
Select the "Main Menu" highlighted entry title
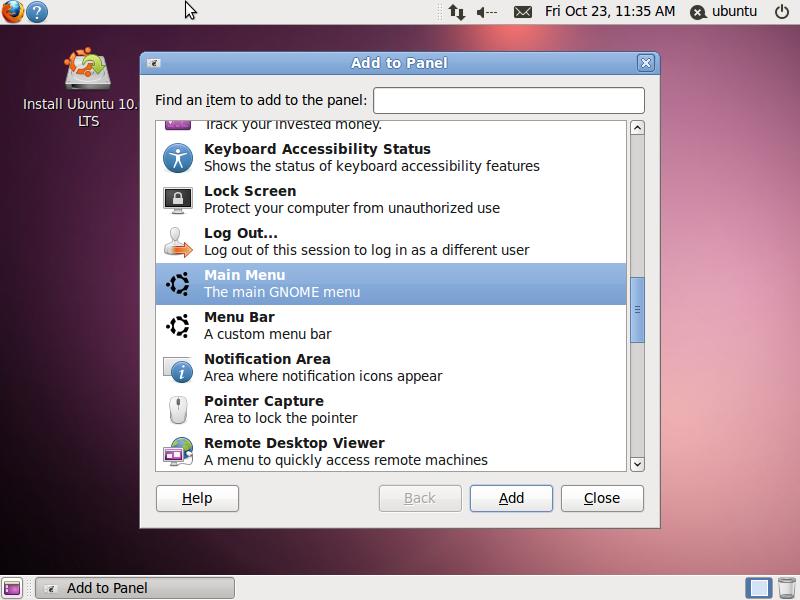pyautogui.click(x=244, y=275)
